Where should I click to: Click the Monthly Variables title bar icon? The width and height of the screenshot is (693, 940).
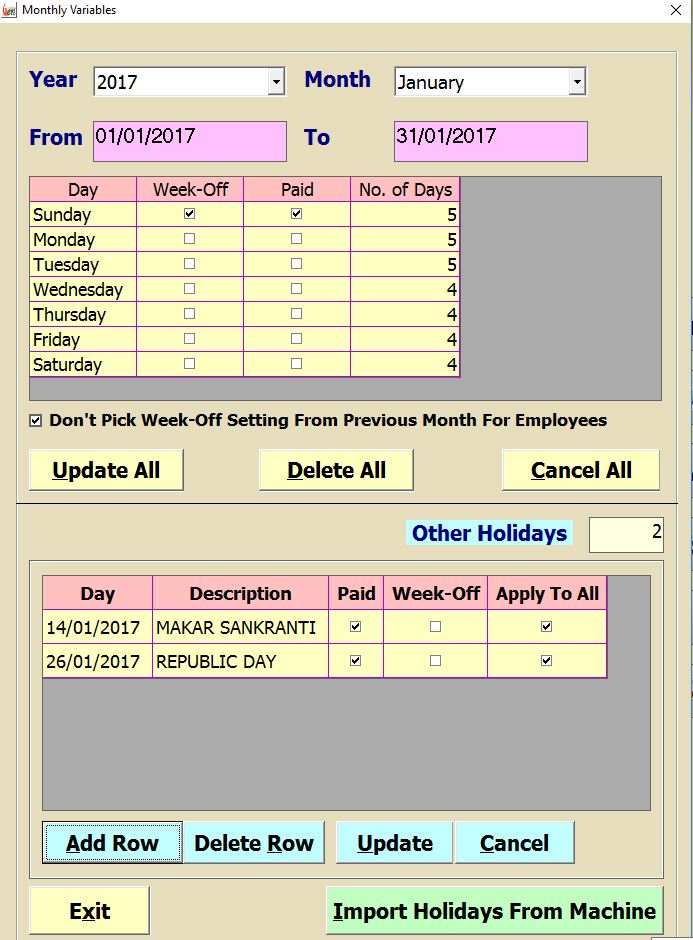[x=10, y=10]
